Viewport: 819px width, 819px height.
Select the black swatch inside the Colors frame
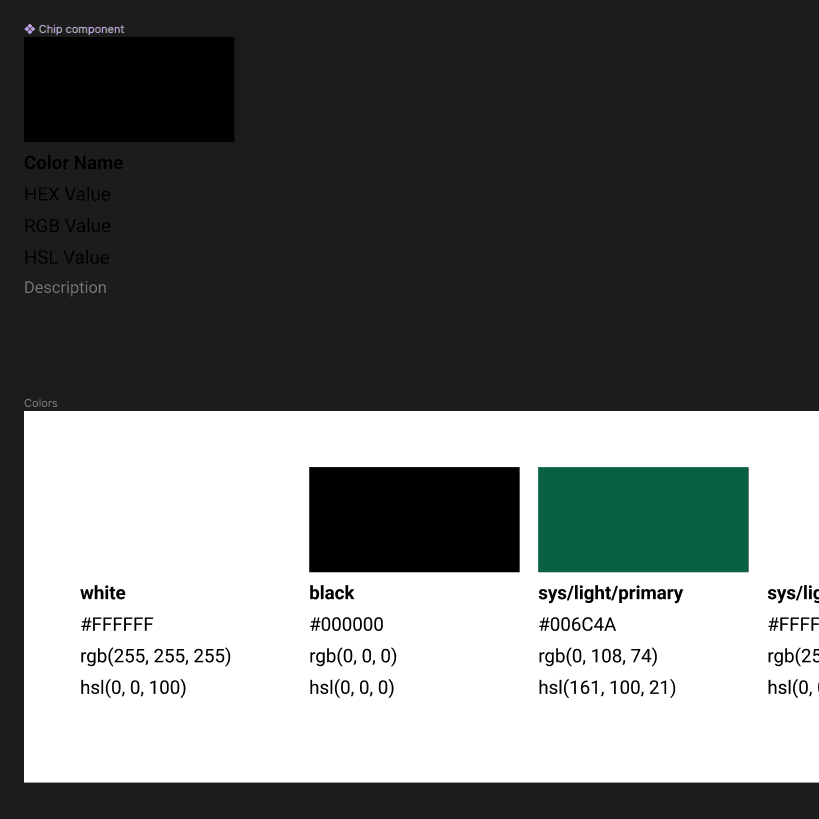tap(414, 519)
